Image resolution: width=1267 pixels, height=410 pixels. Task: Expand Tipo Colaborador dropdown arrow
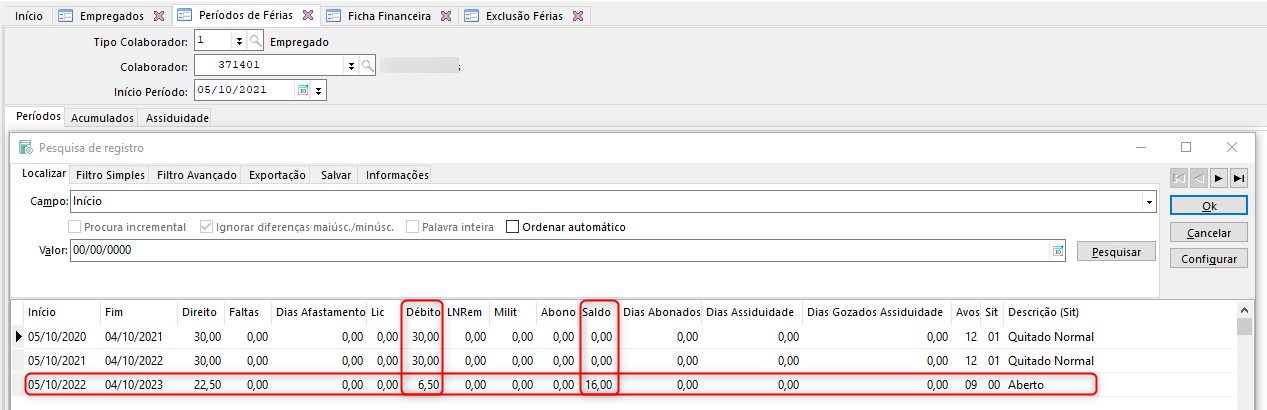pyautogui.click(x=238, y=41)
